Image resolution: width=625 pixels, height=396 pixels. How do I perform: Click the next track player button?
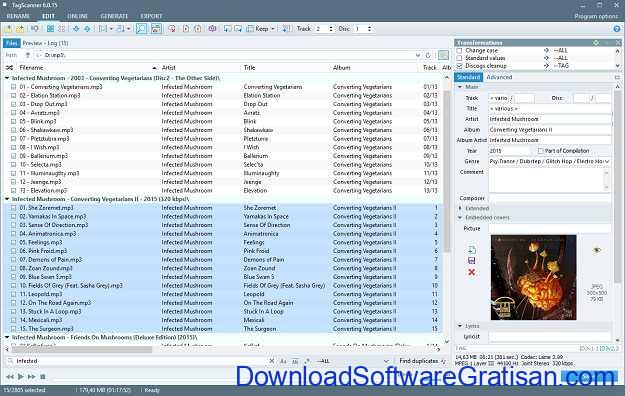click(x=31, y=376)
